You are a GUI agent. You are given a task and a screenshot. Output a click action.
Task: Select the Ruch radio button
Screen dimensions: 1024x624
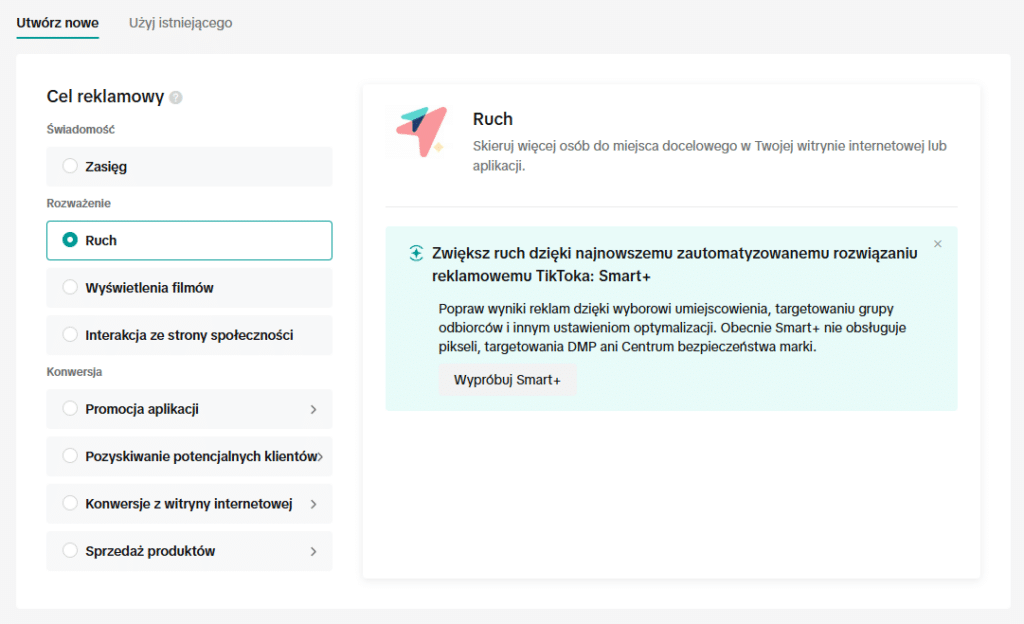70,240
